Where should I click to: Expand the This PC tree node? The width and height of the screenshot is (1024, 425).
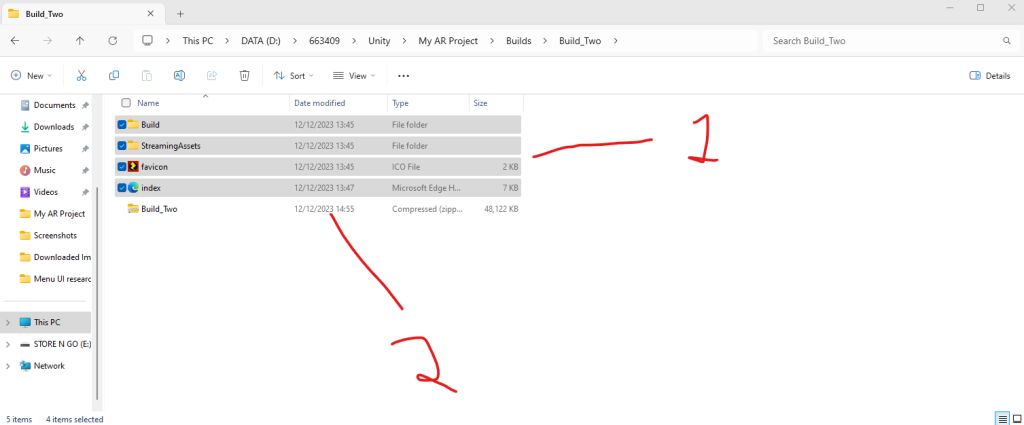tap(9, 322)
